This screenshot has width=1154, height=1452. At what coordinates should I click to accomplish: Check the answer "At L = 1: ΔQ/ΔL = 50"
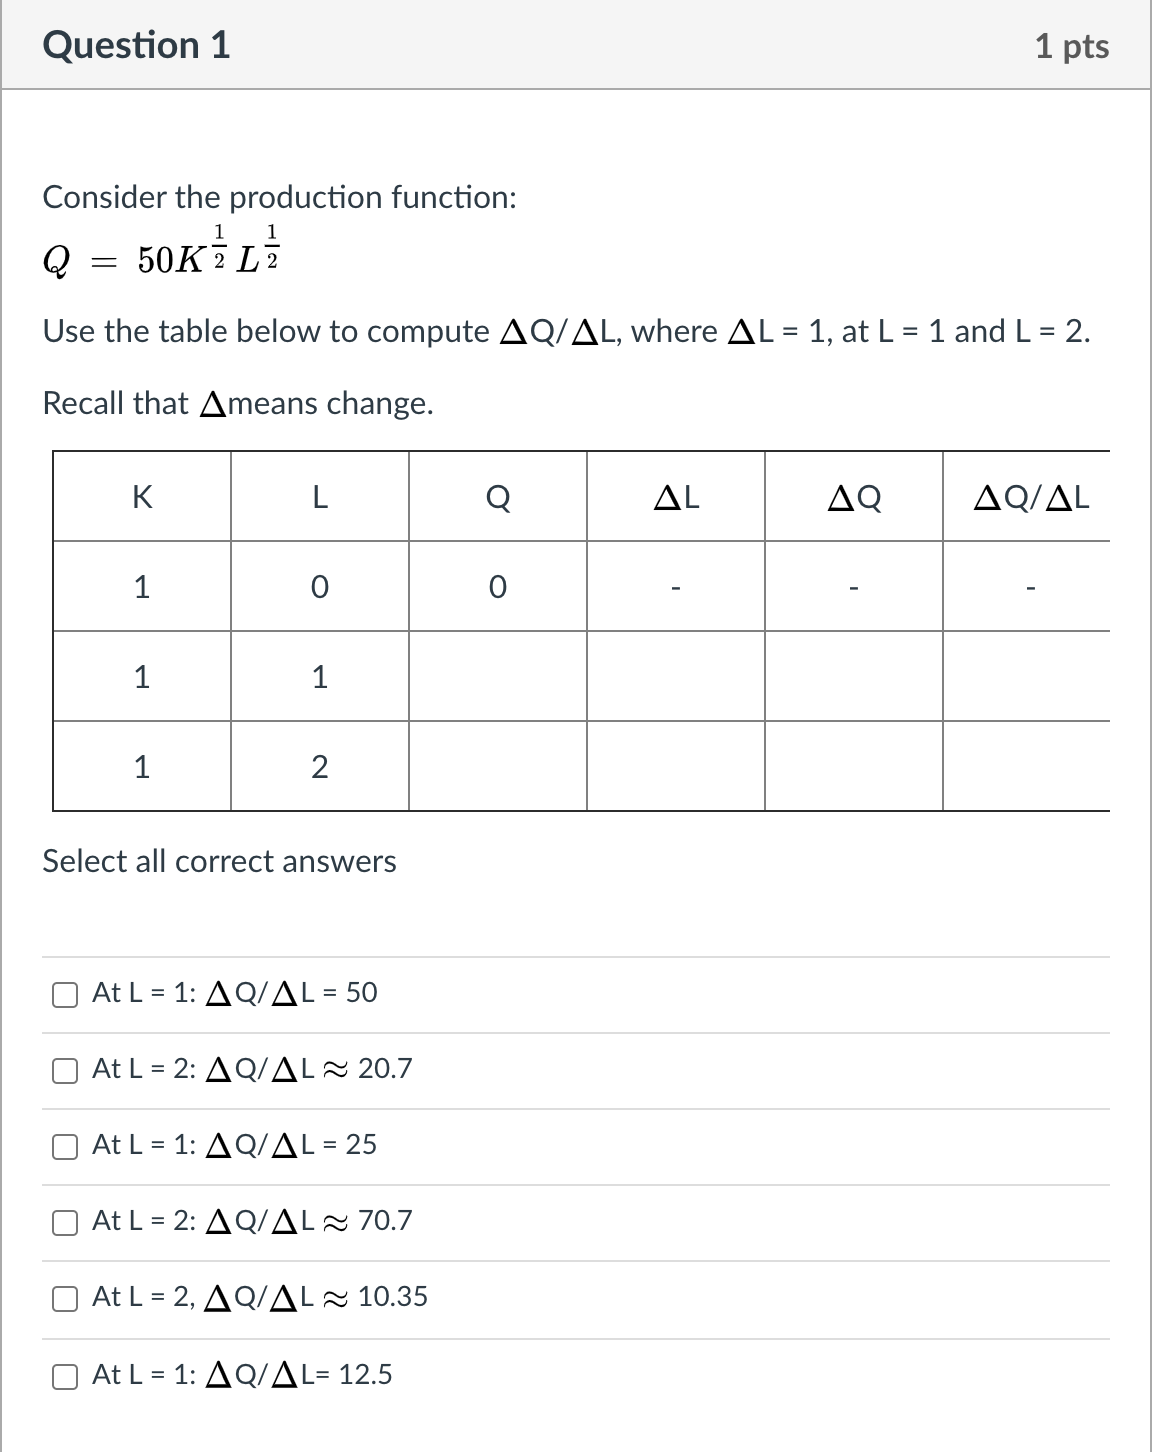click(65, 994)
